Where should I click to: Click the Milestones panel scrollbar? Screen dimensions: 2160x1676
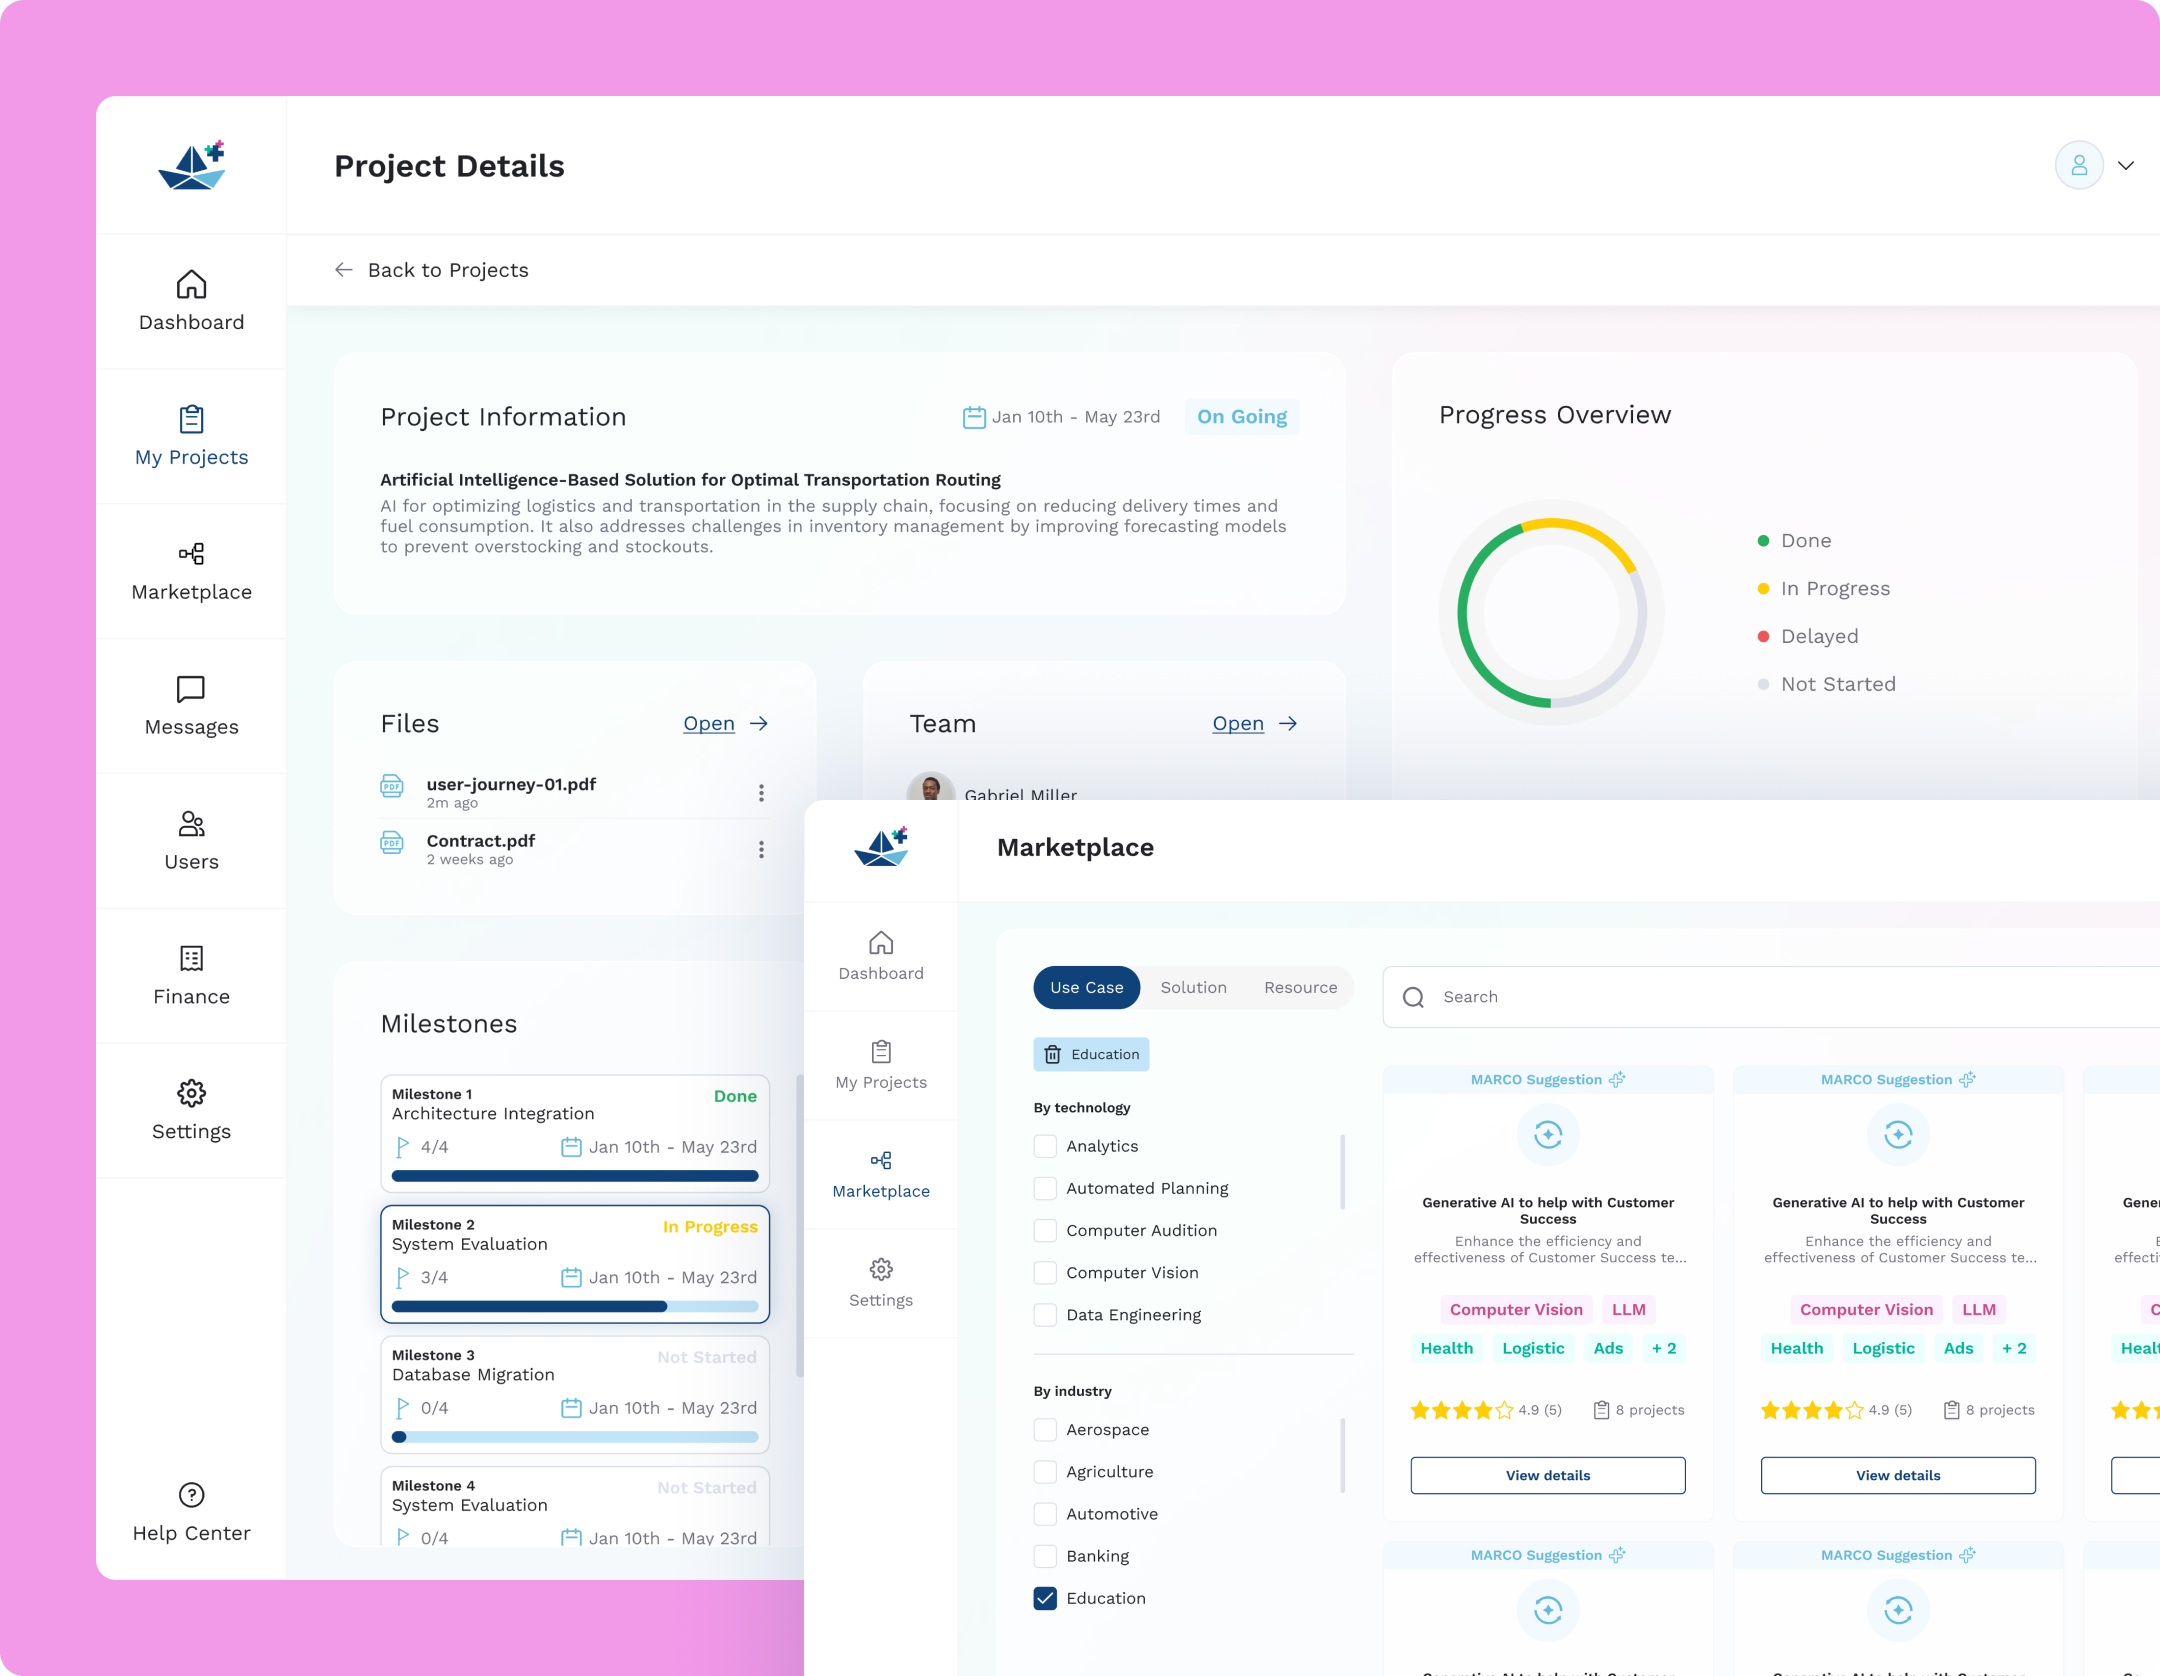pyautogui.click(x=799, y=1226)
